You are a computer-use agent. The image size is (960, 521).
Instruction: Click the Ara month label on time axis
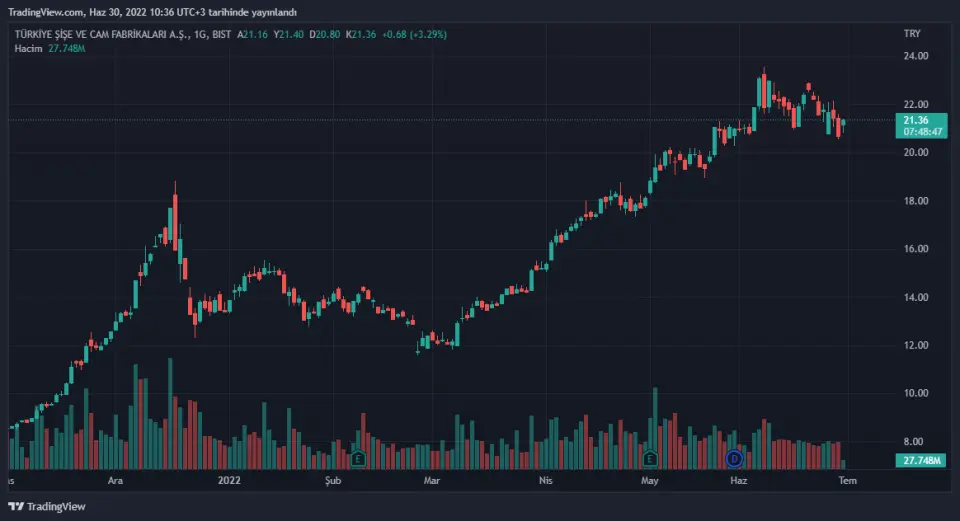116,481
